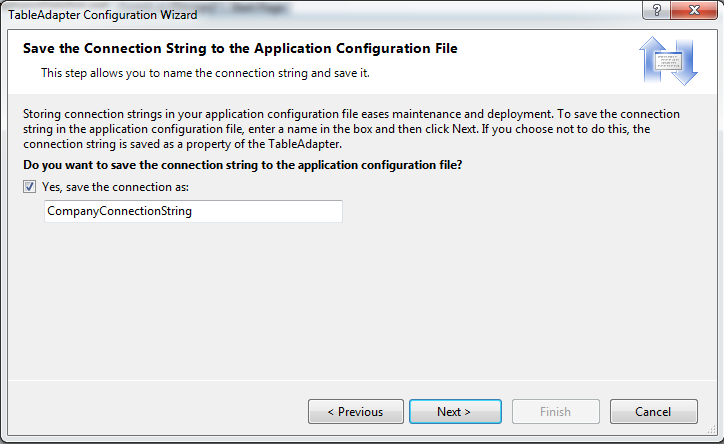The width and height of the screenshot is (724, 444).
Task: Click the table sheet in header graphic
Action: pyautogui.click(x=667, y=62)
